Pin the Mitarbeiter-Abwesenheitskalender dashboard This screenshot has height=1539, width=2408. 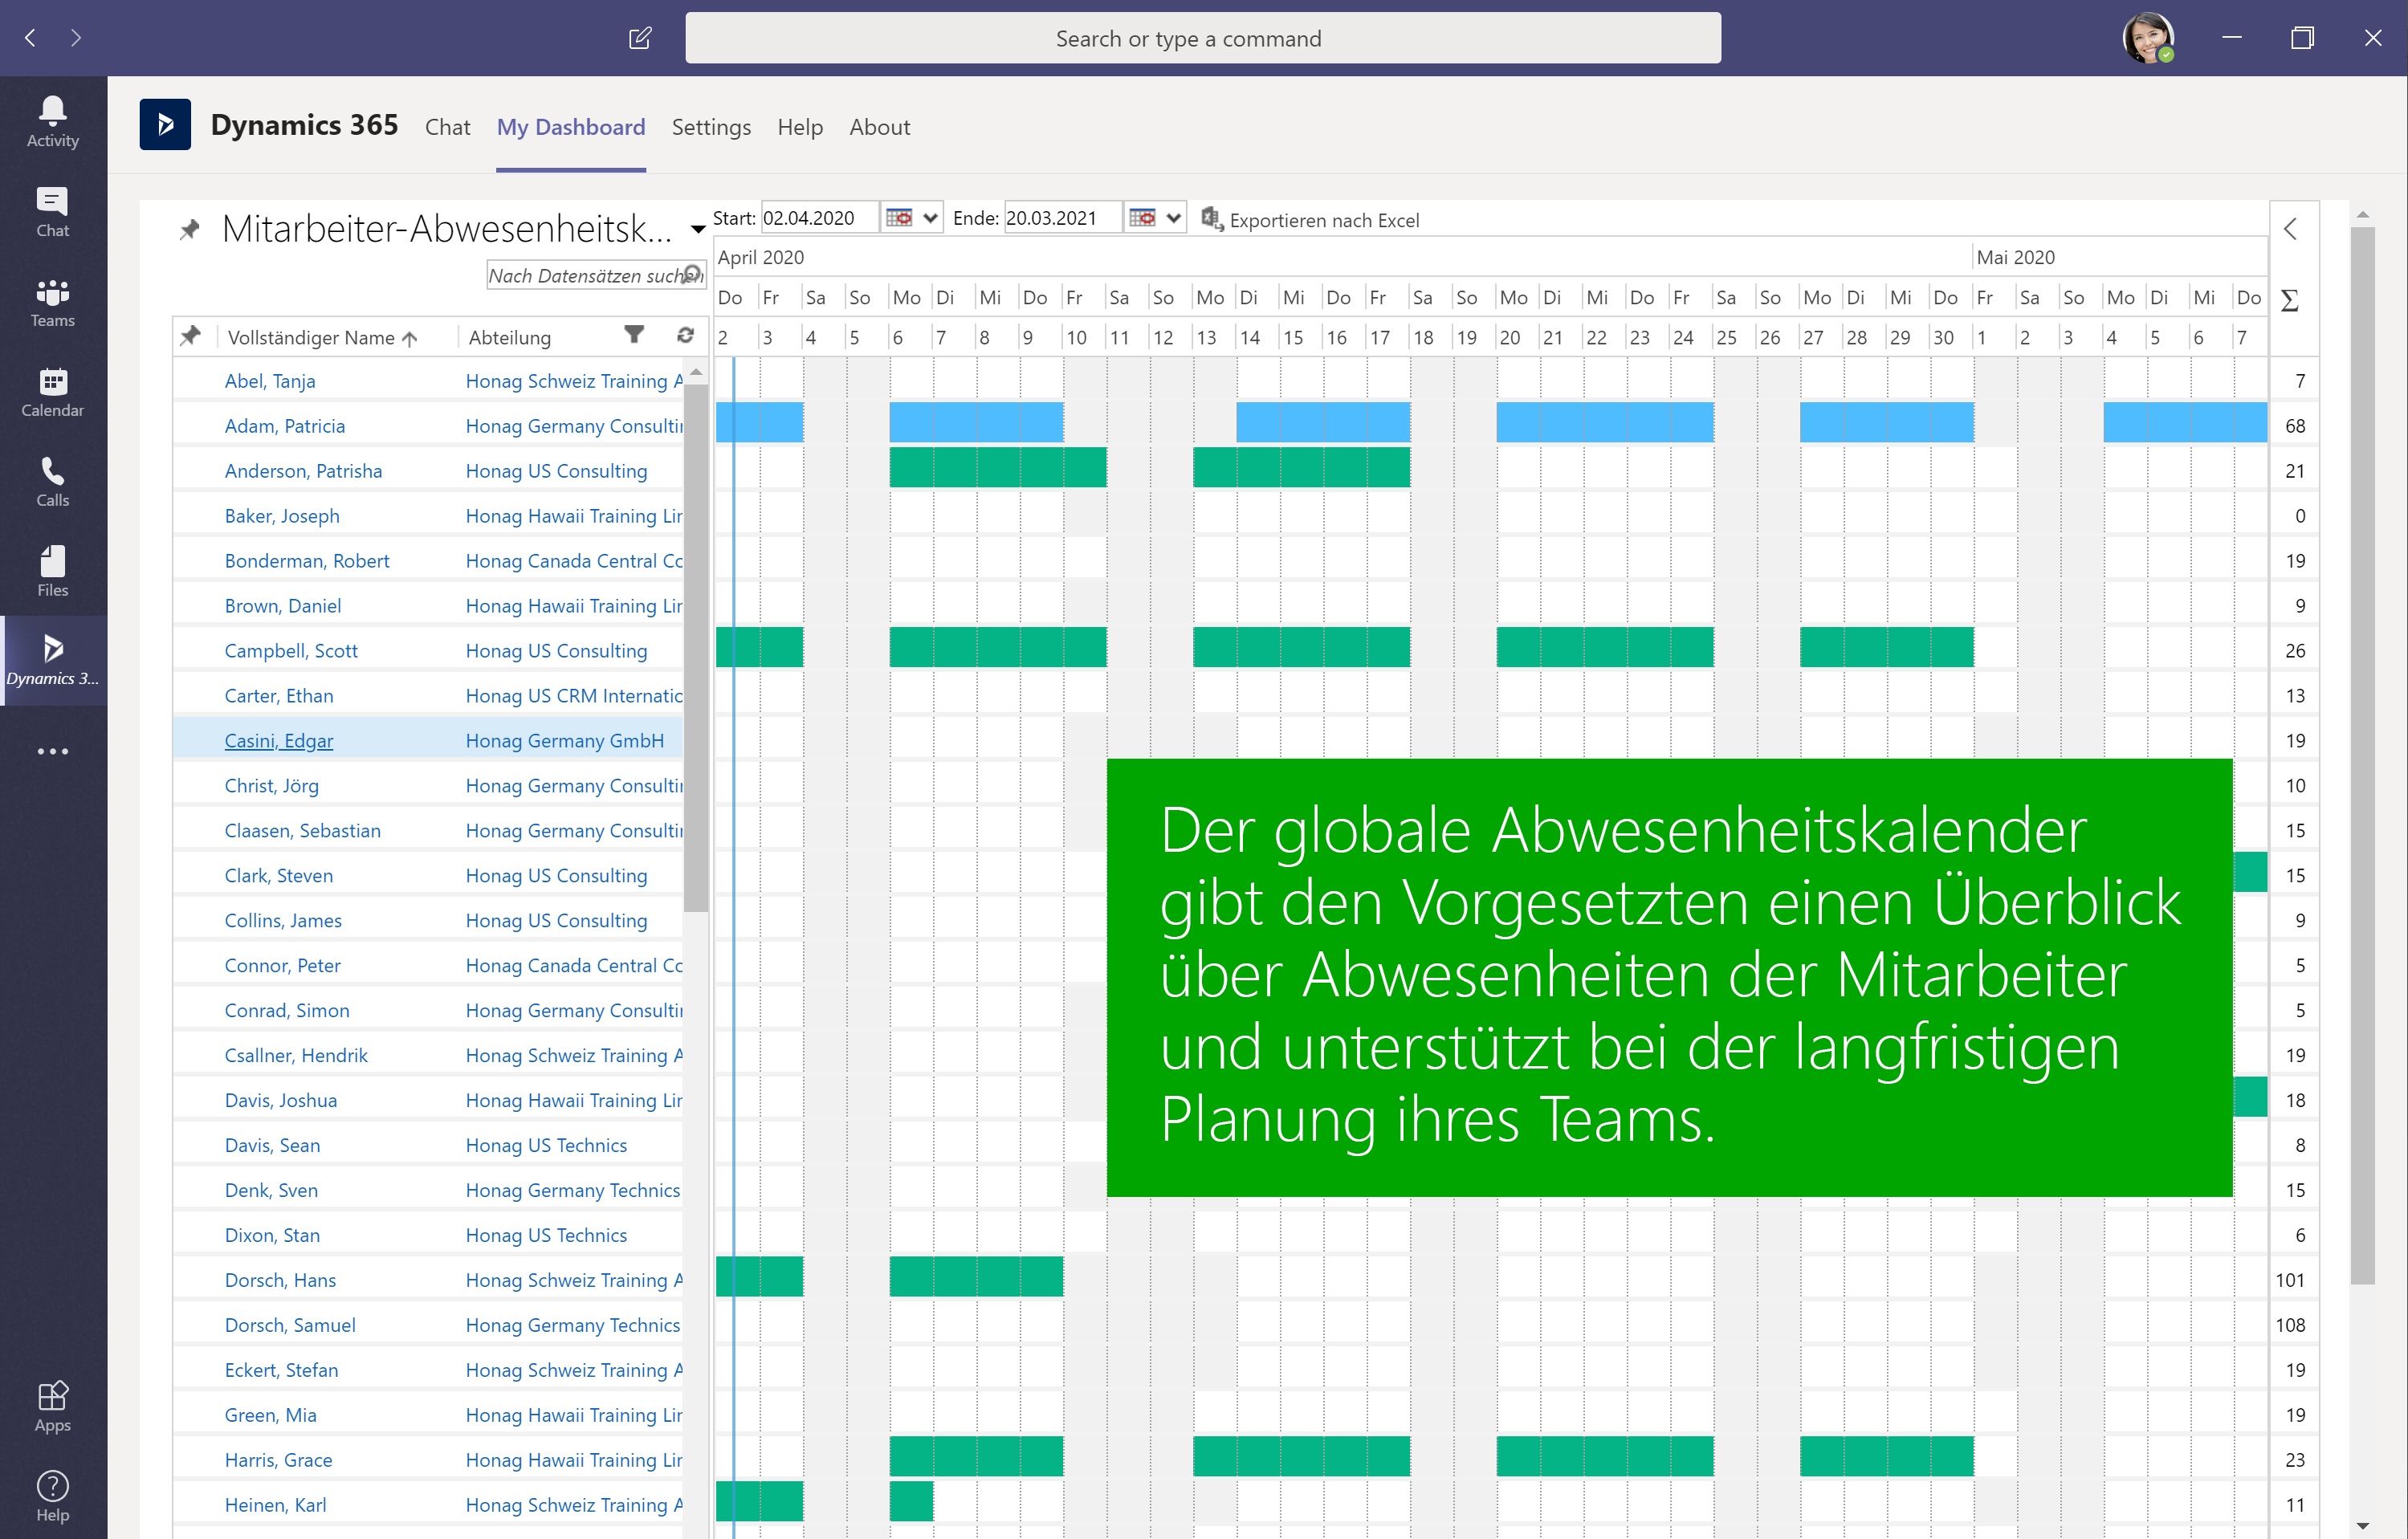[x=190, y=229]
